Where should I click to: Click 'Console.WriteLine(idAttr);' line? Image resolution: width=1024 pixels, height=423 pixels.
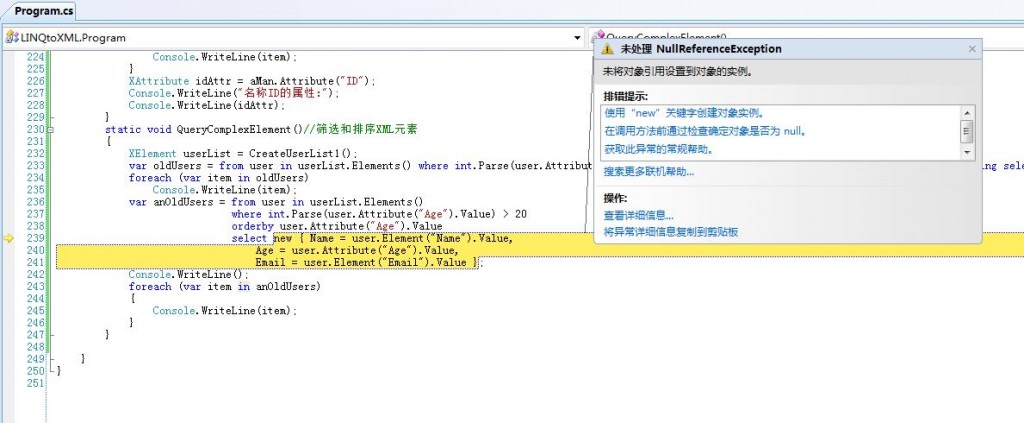pyautogui.click(x=206, y=106)
